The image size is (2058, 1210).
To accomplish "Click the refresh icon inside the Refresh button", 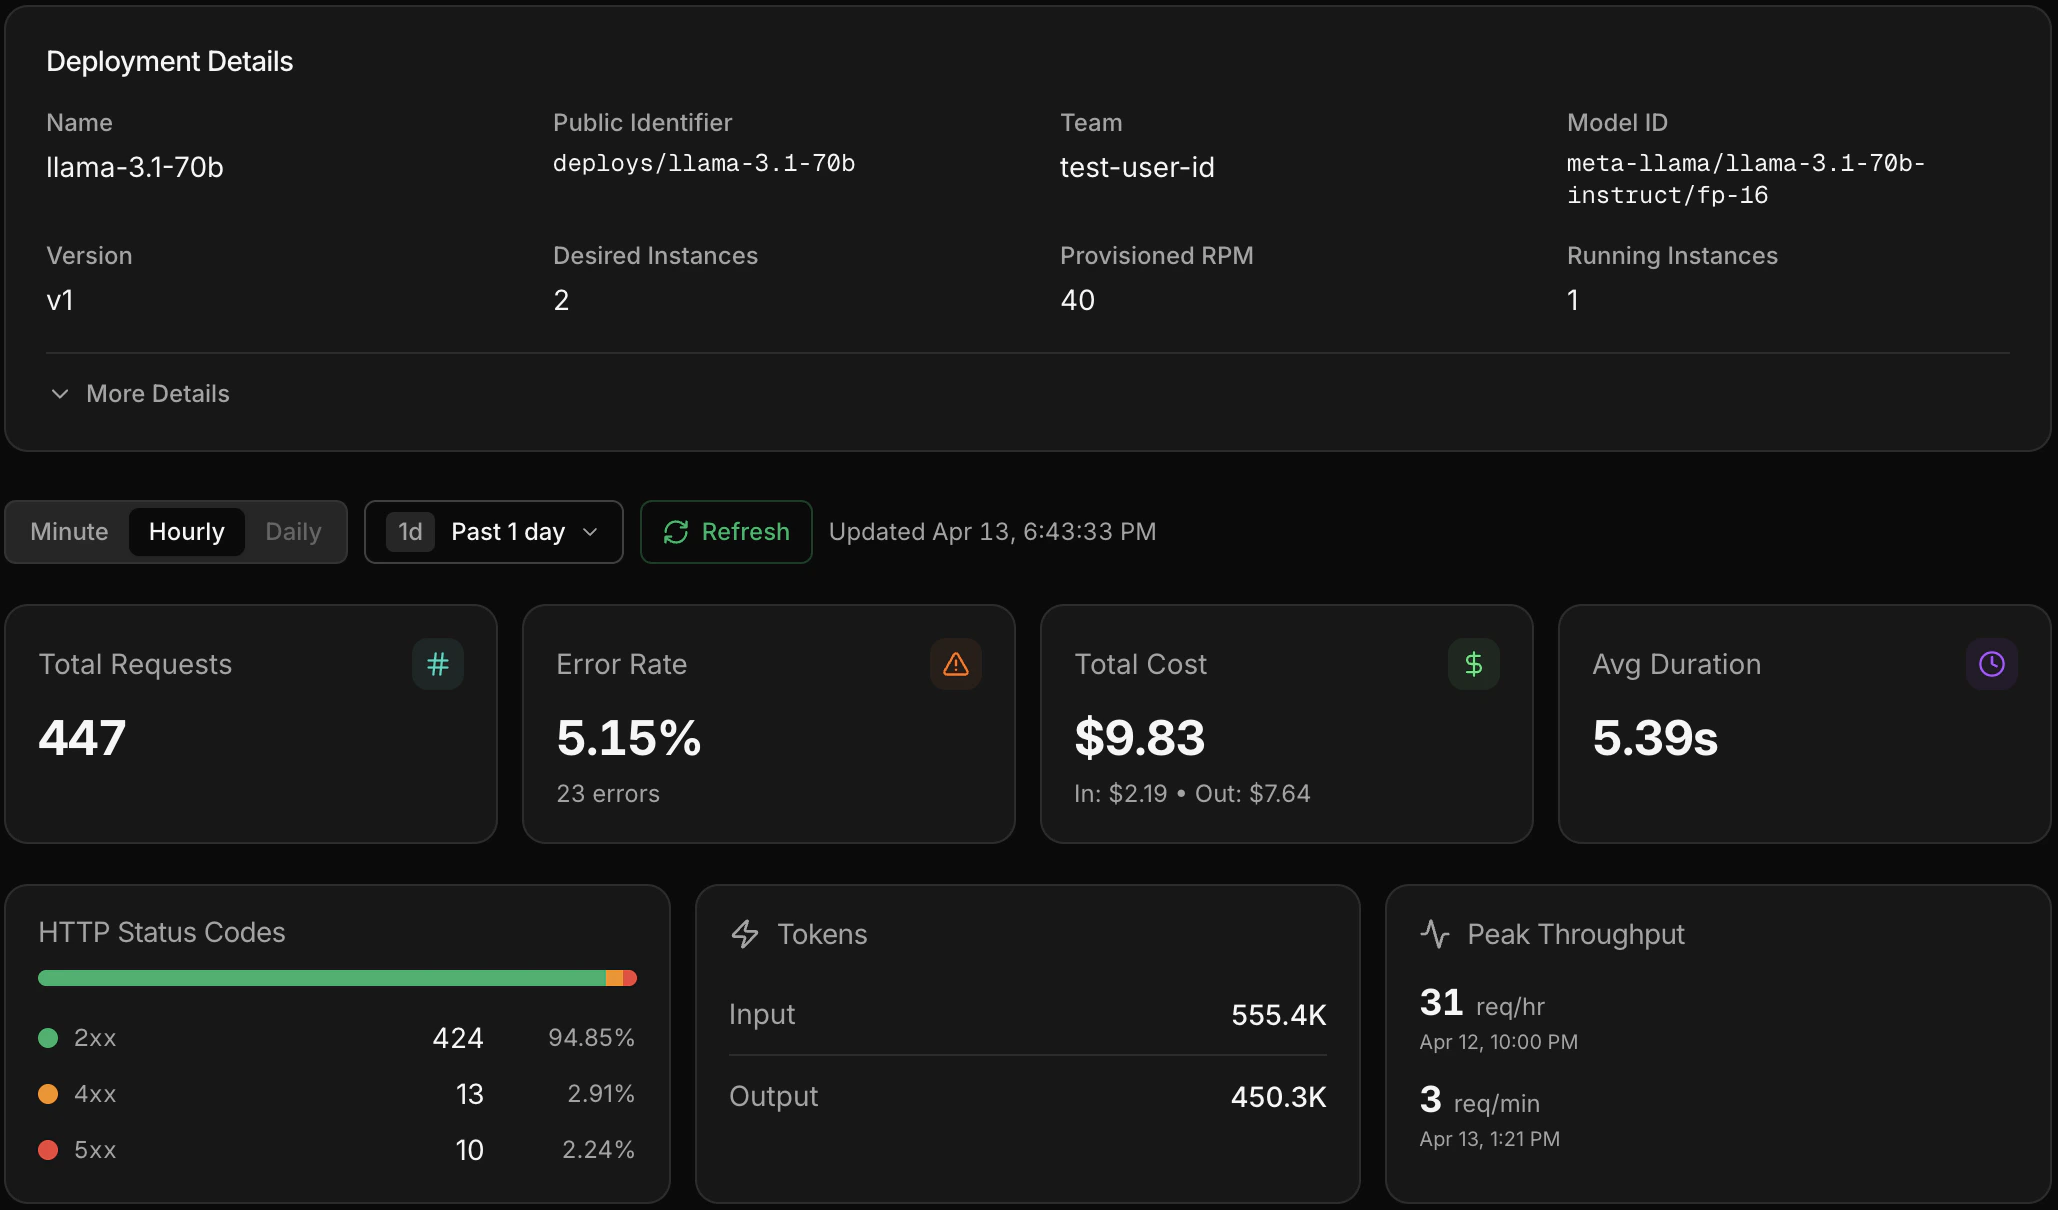I will tap(676, 531).
